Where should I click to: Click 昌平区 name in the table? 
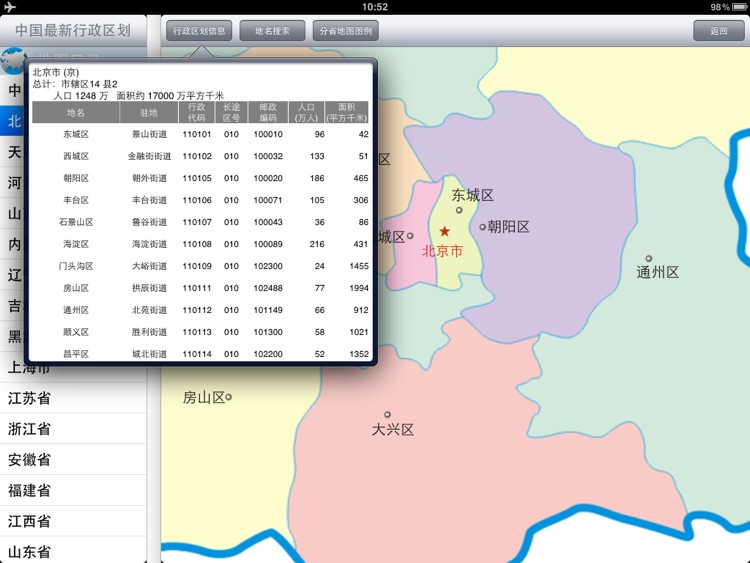click(x=76, y=354)
